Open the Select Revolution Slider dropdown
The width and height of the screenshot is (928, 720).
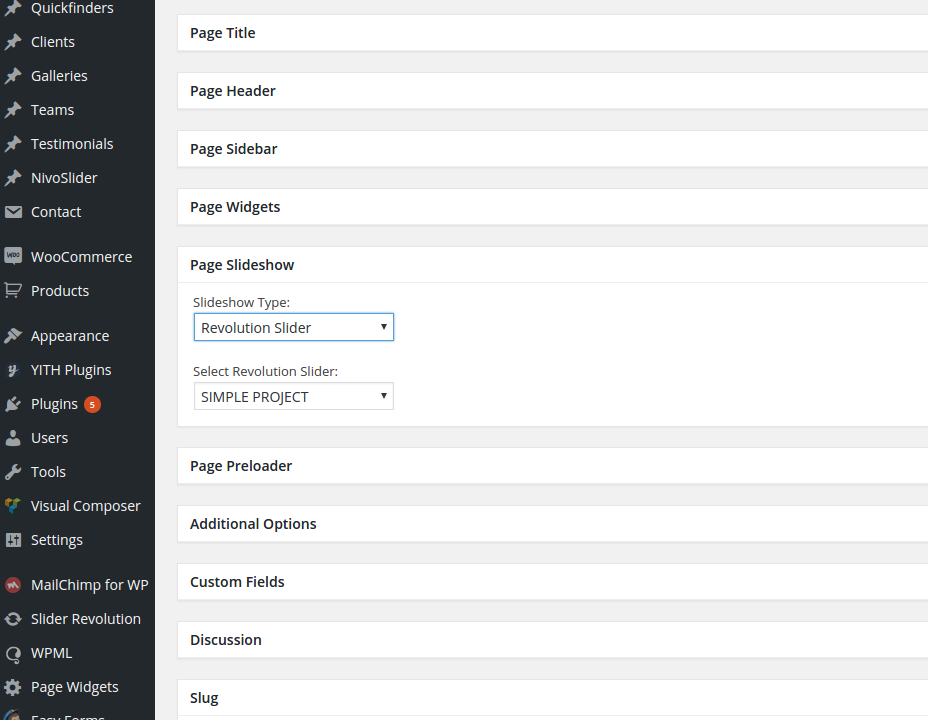[293, 397]
